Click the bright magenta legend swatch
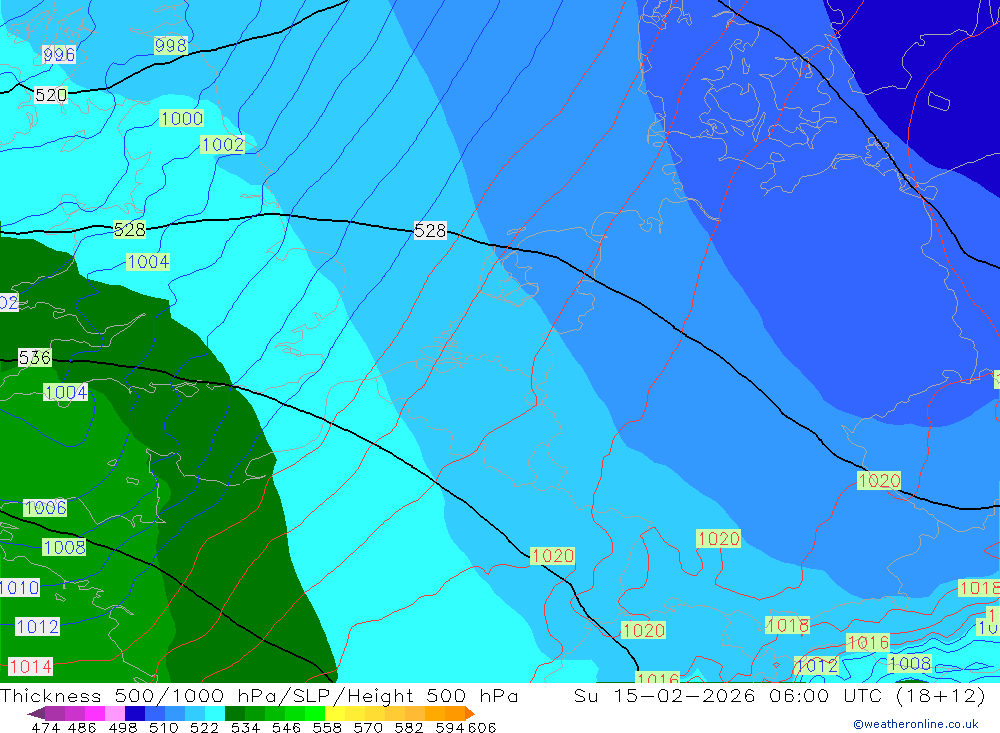The image size is (1000, 733). tap(93, 713)
